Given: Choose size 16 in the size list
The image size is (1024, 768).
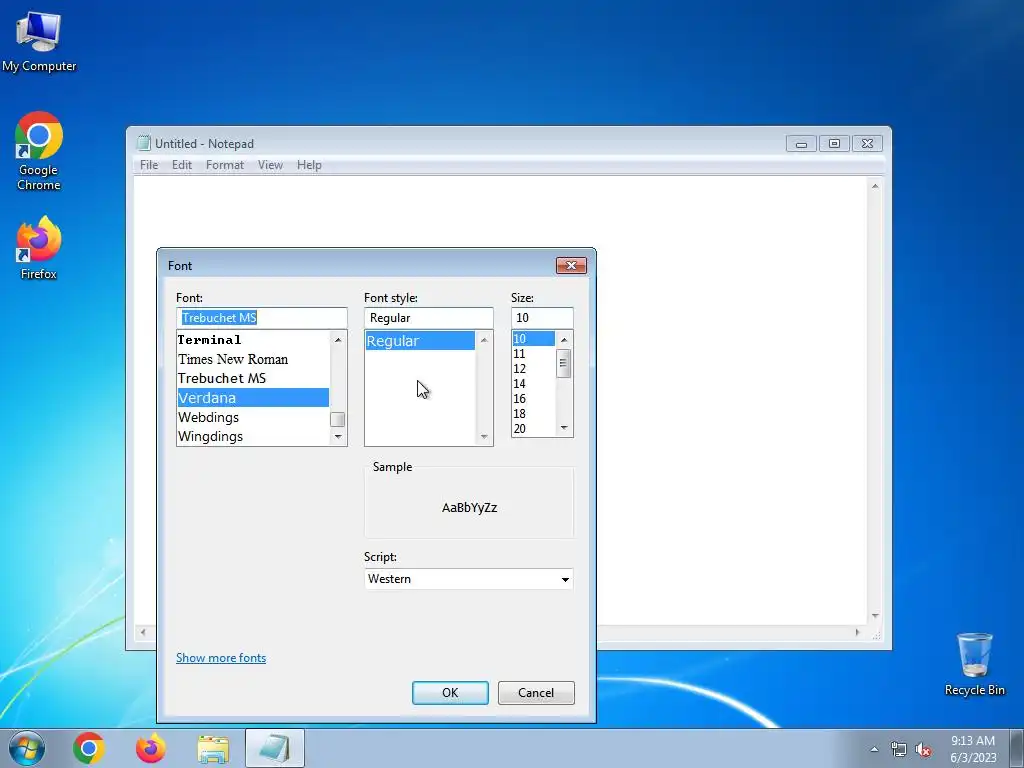Looking at the screenshot, I should [534, 399].
